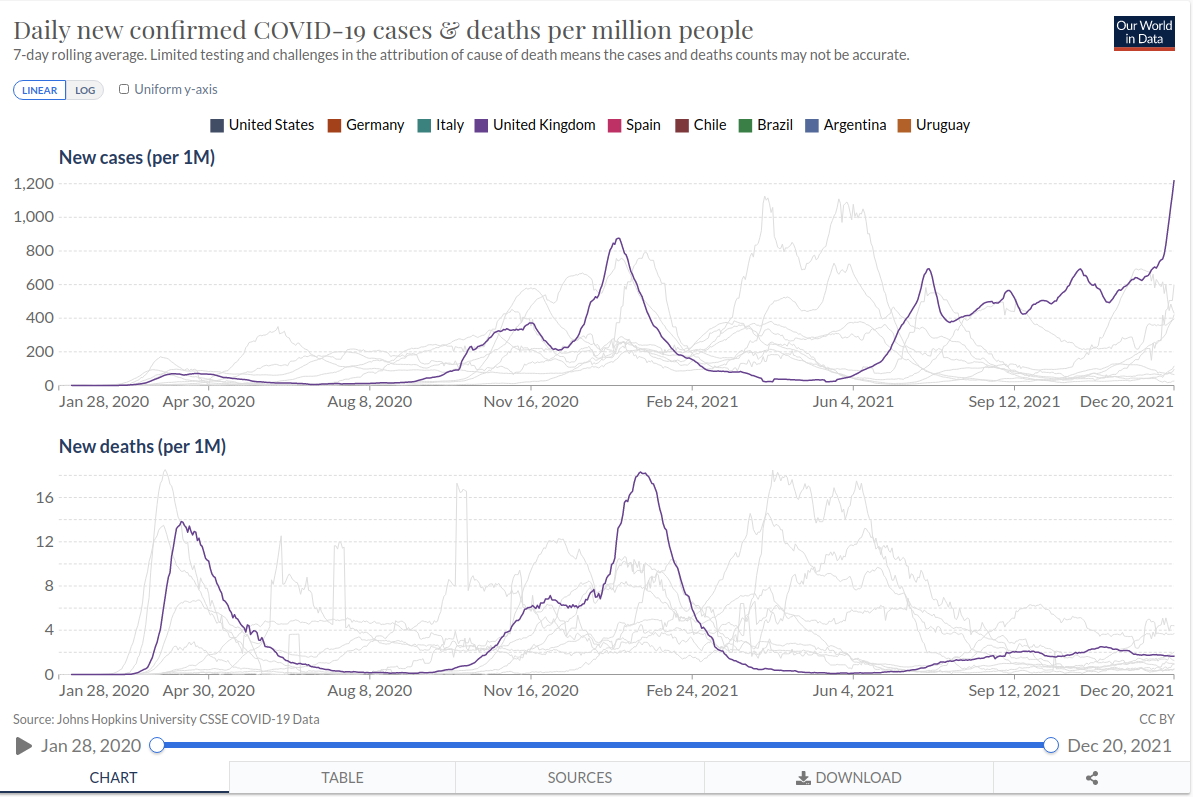Click the Uruguay legend color square
1193x797 pixels.
[904, 125]
